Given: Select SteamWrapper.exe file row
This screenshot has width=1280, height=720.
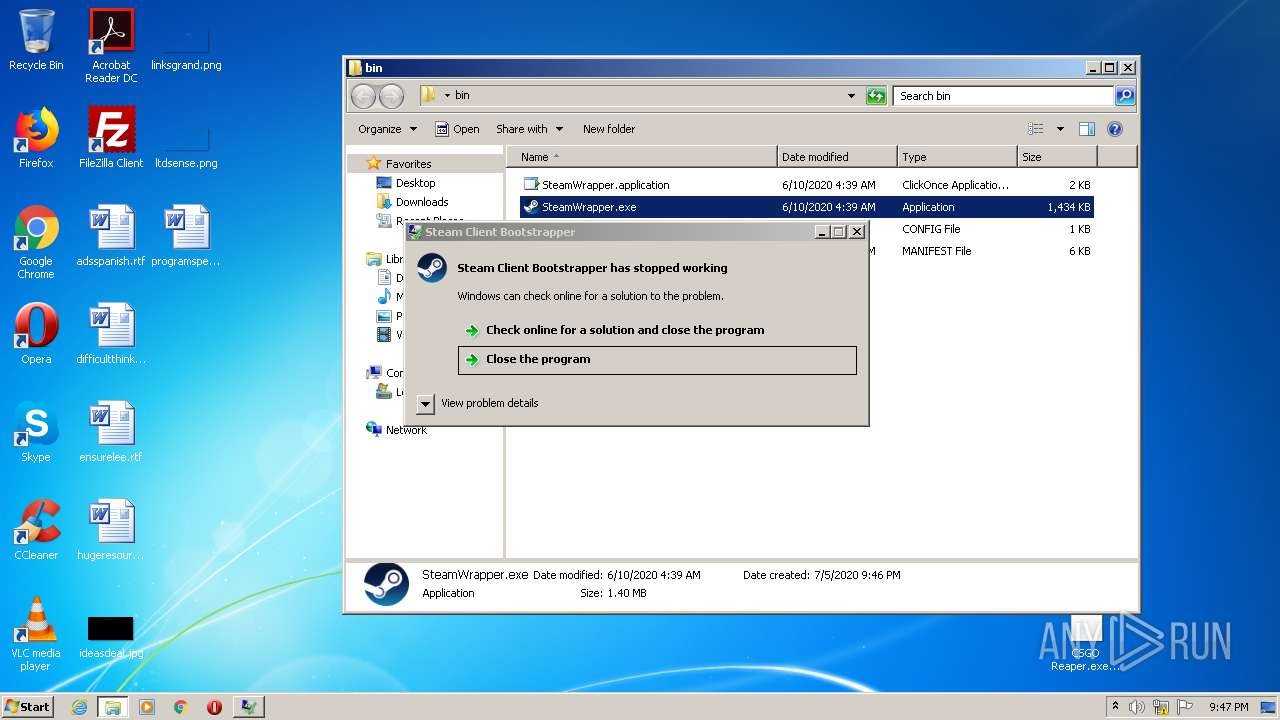Looking at the screenshot, I should 807,207.
